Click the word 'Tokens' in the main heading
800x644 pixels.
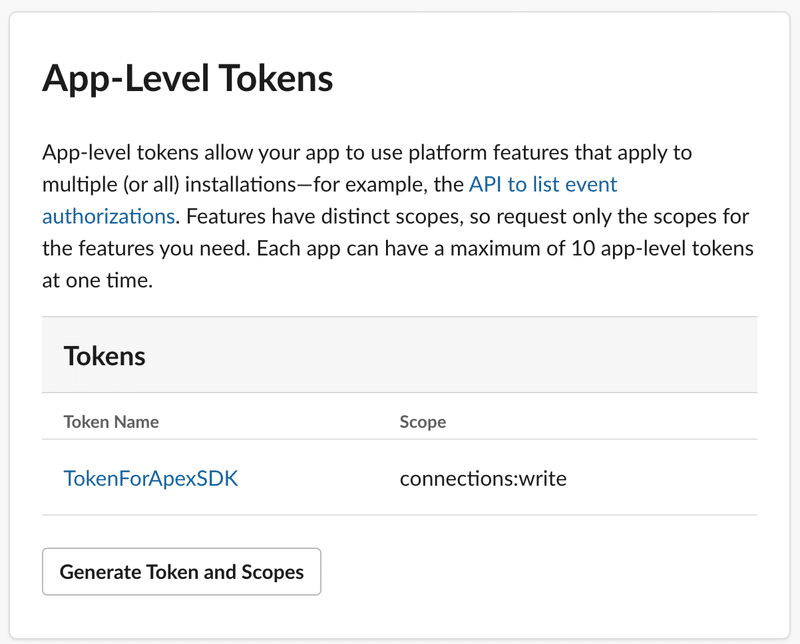276,79
